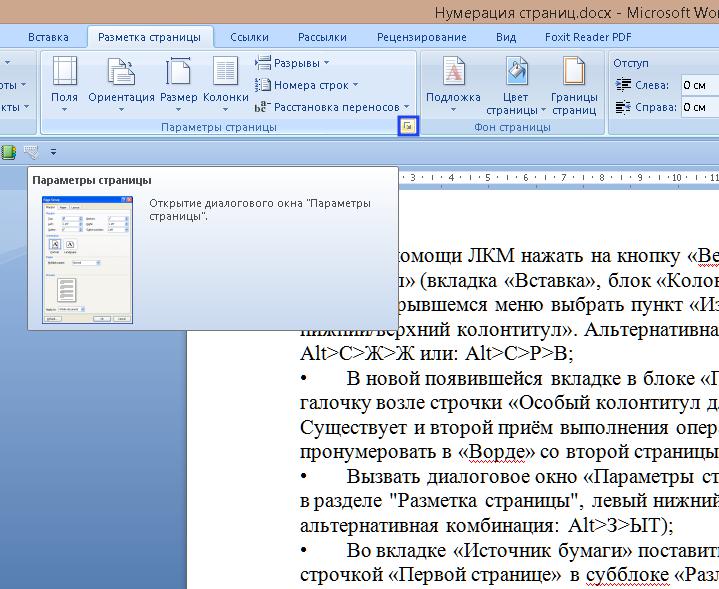Click the green icon in quick access toolbar
The image size is (719, 589).
9,152
